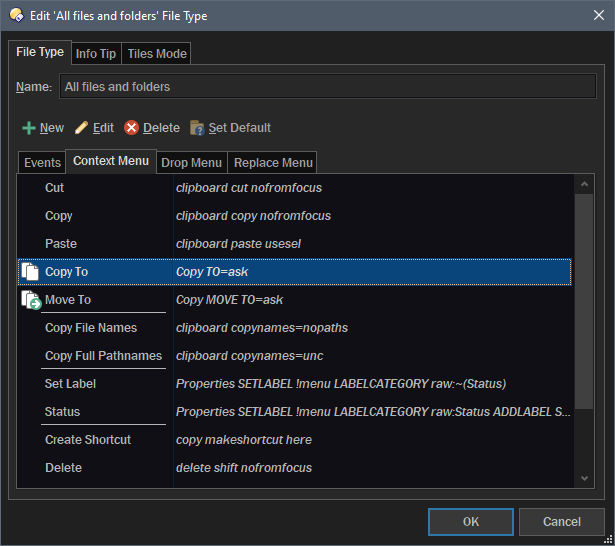Open the Tiles Mode tab
The image size is (615, 546).
click(x=157, y=54)
